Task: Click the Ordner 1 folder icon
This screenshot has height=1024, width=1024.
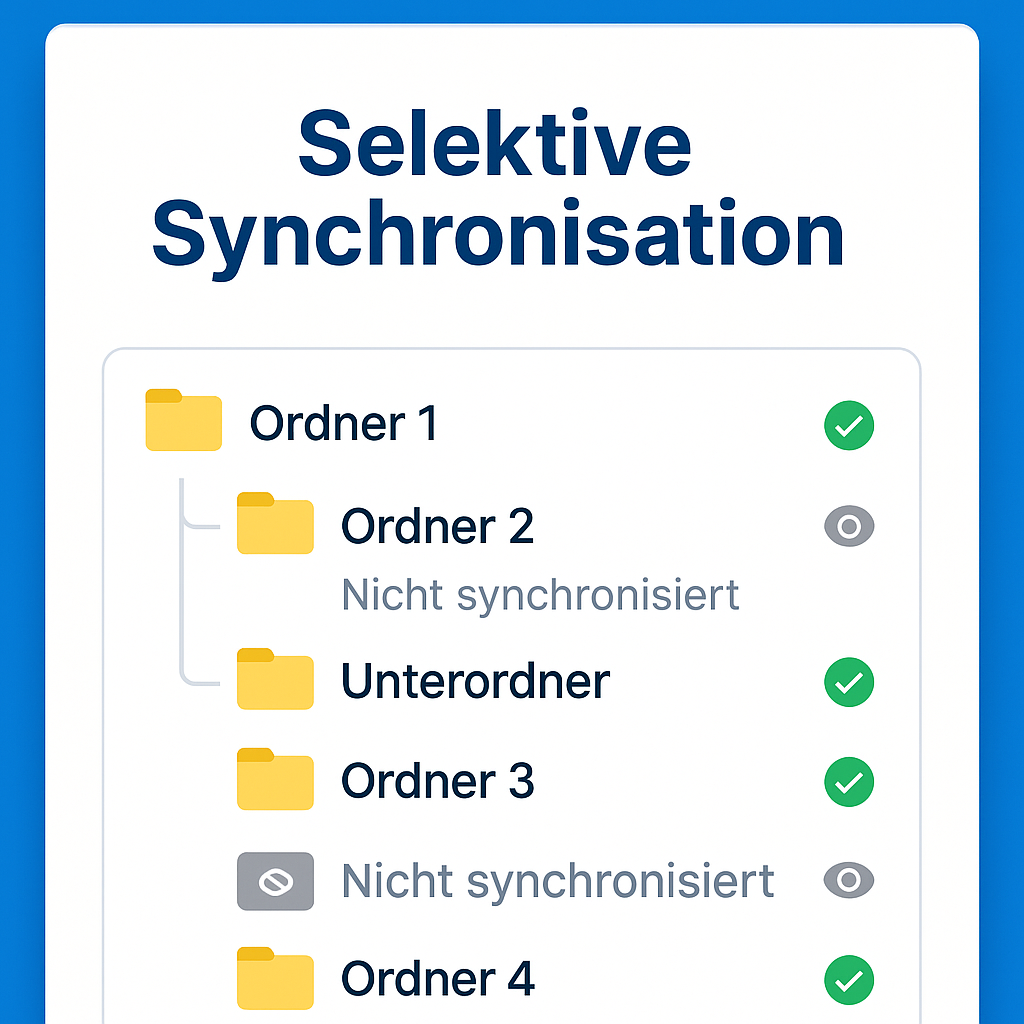Action: point(183,421)
